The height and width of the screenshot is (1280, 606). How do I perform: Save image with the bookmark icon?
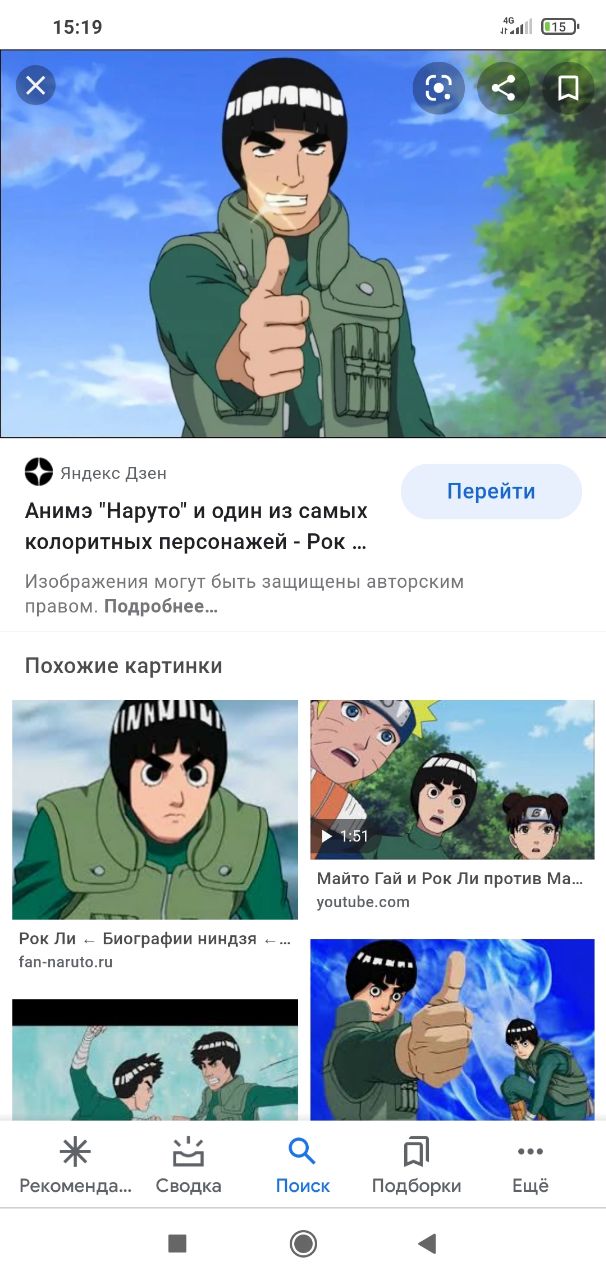point(568,88)
